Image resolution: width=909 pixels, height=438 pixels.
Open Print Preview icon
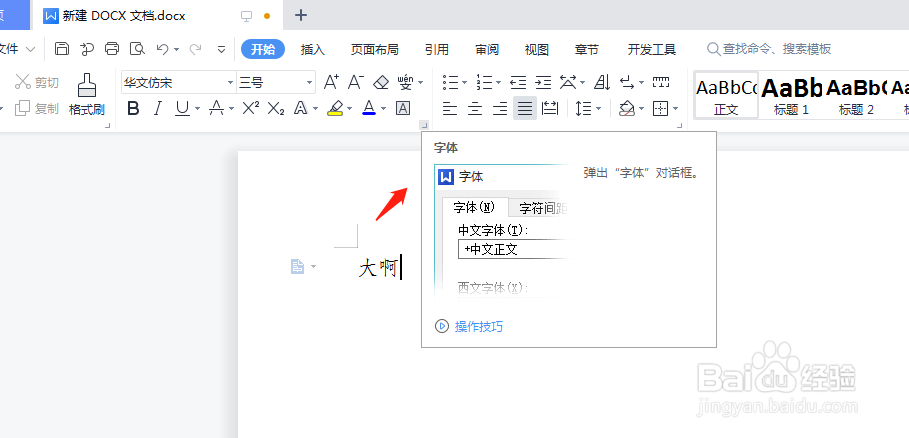click(137, 49)
